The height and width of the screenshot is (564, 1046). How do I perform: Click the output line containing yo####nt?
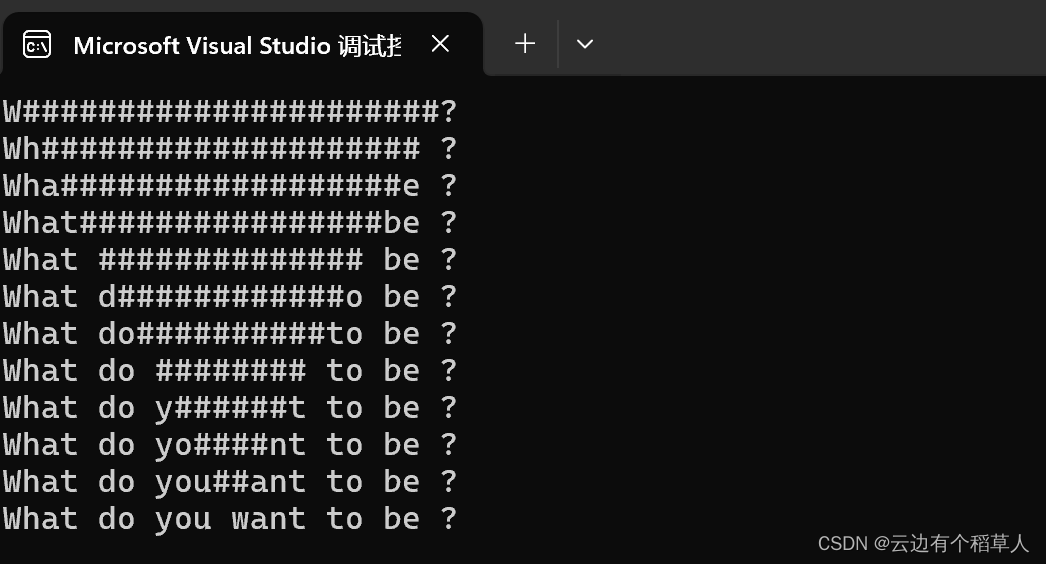tap(230, 445)
